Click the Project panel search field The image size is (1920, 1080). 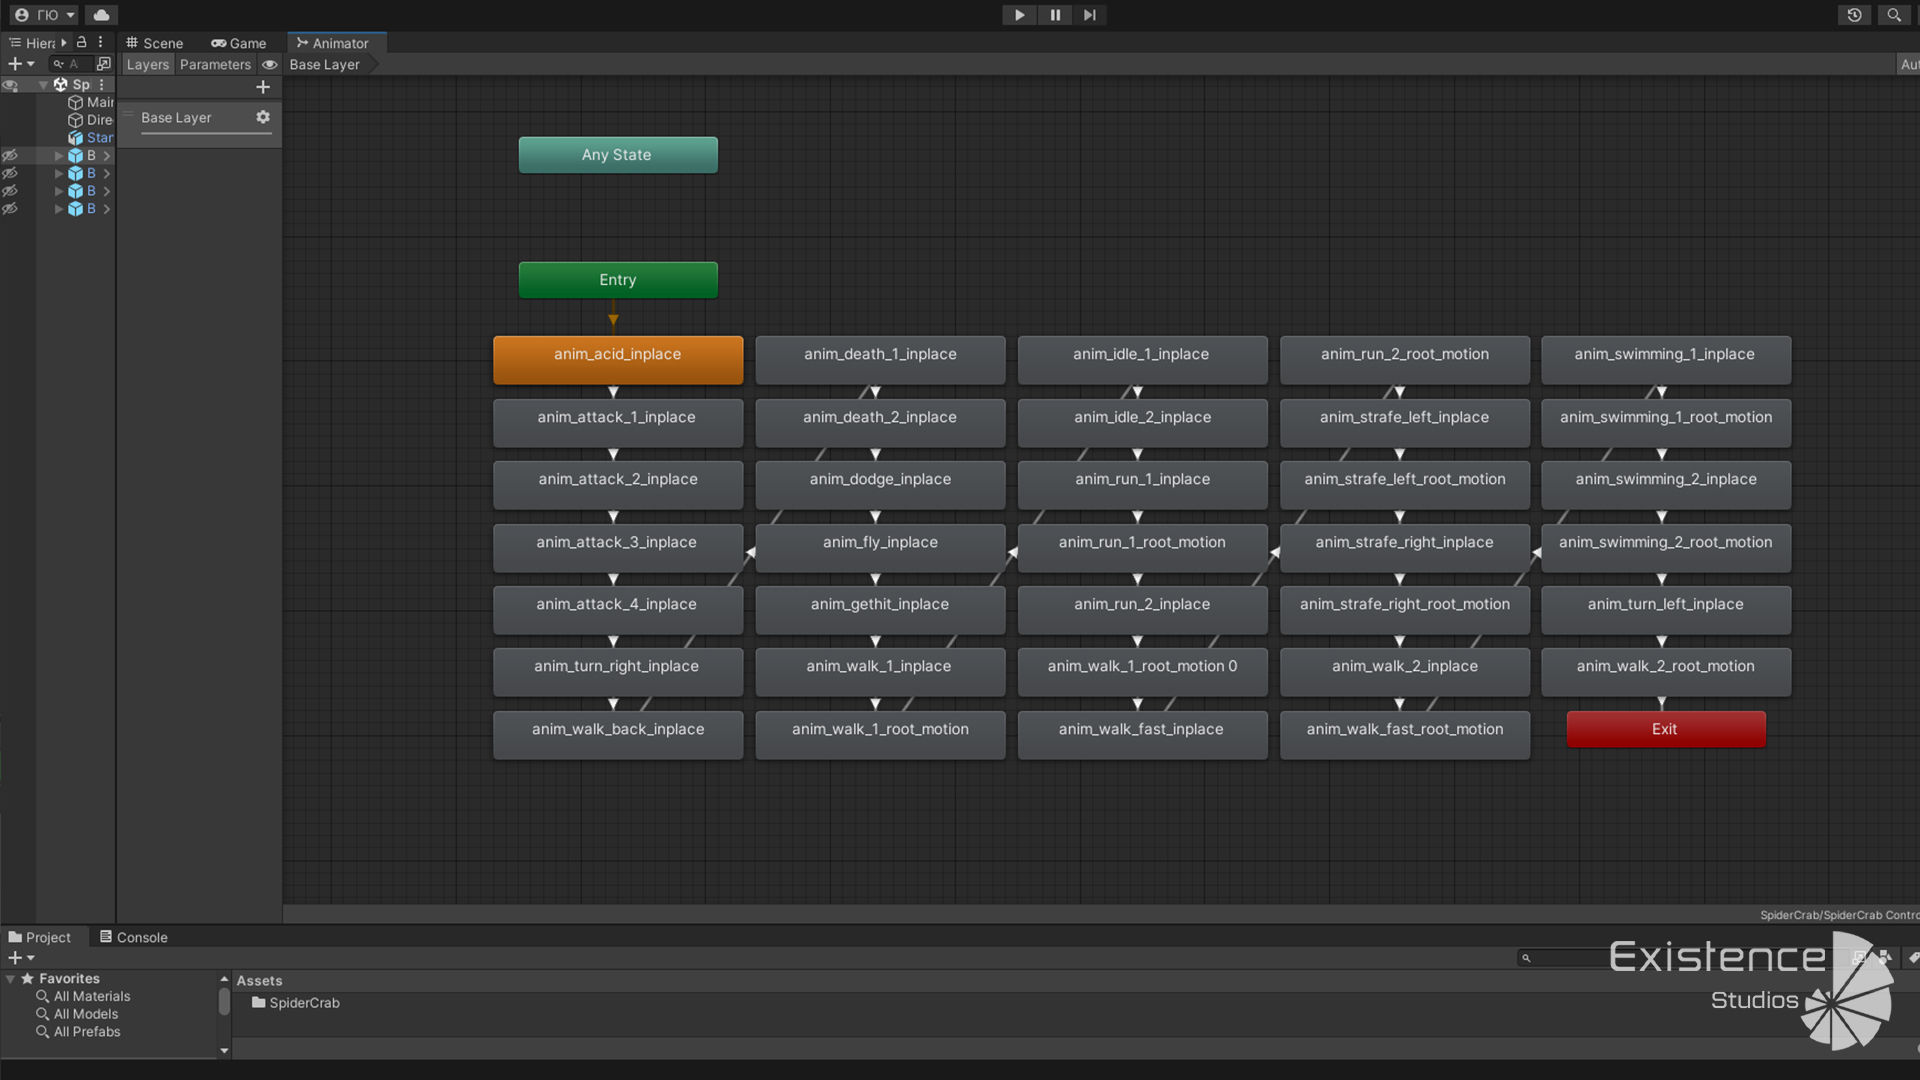pyautogui.click(x=1565, y=958)
